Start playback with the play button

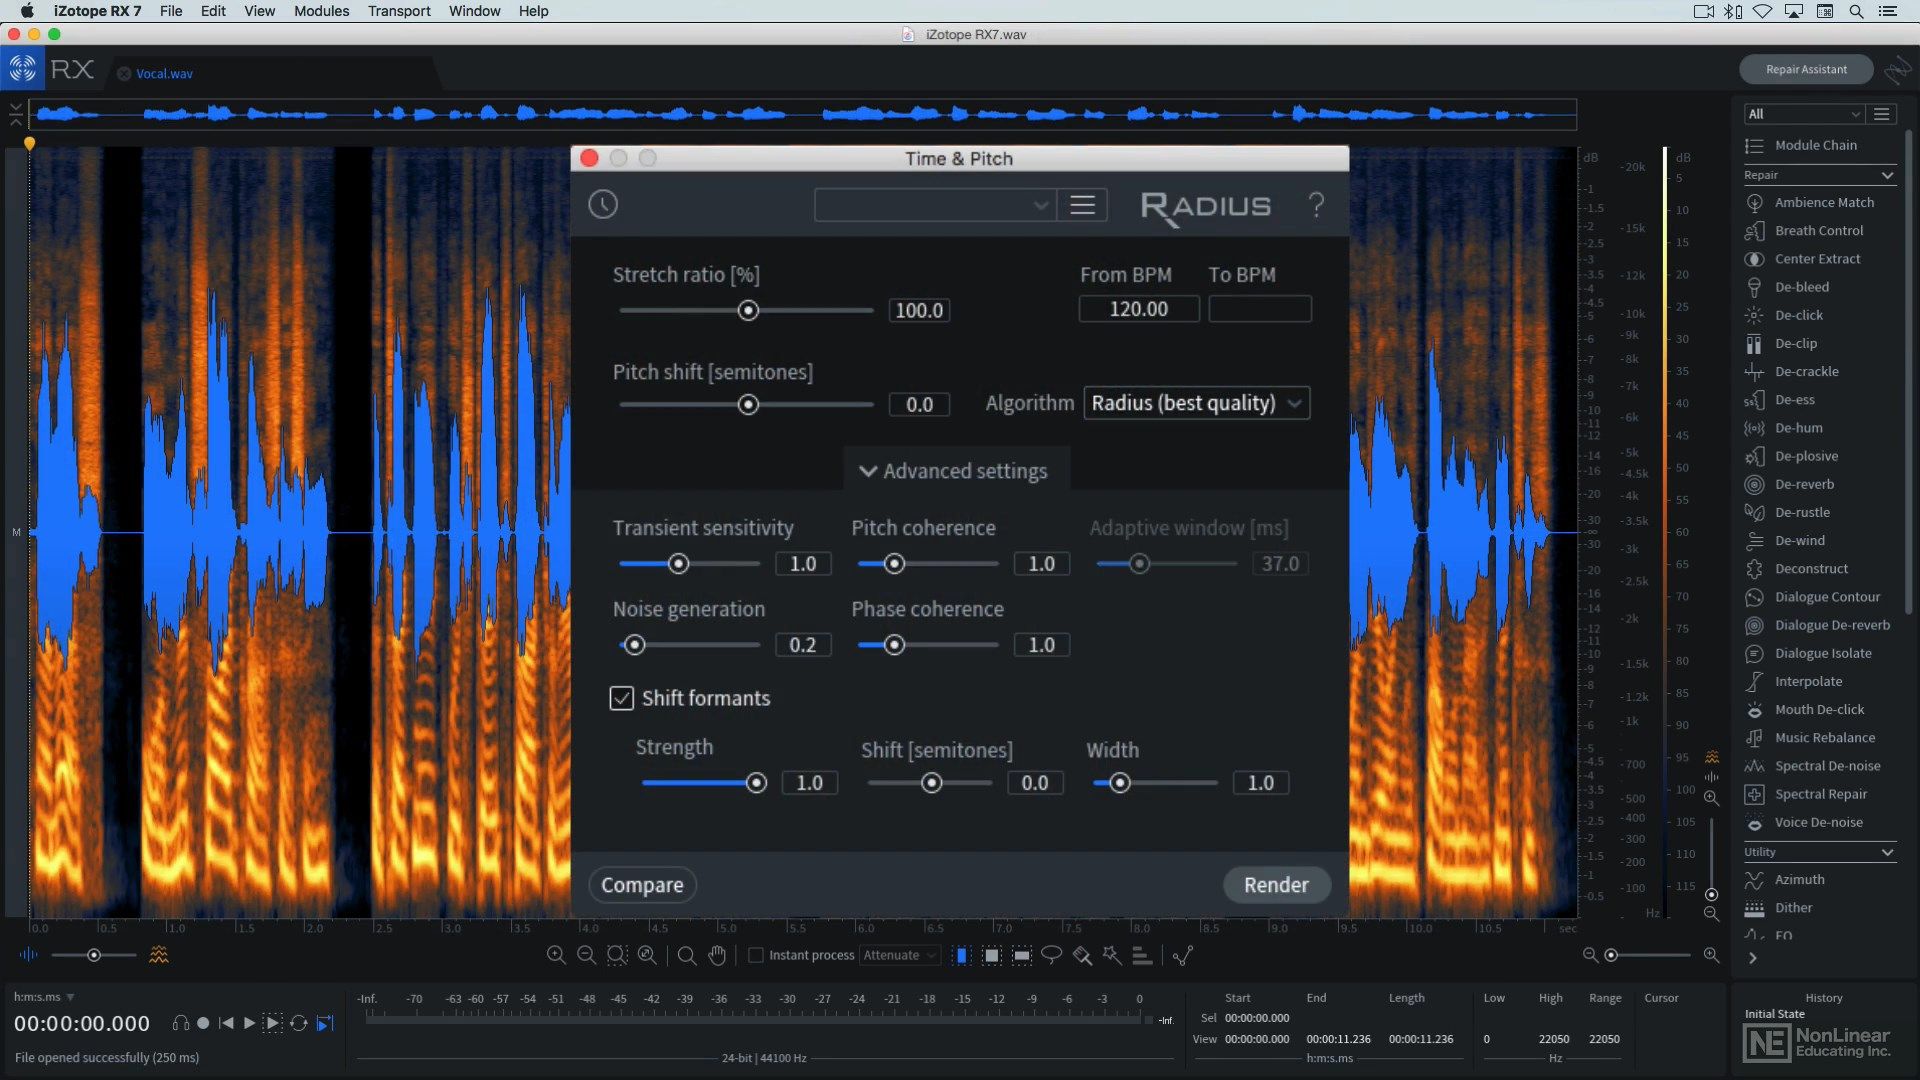tap(249, 1023)
